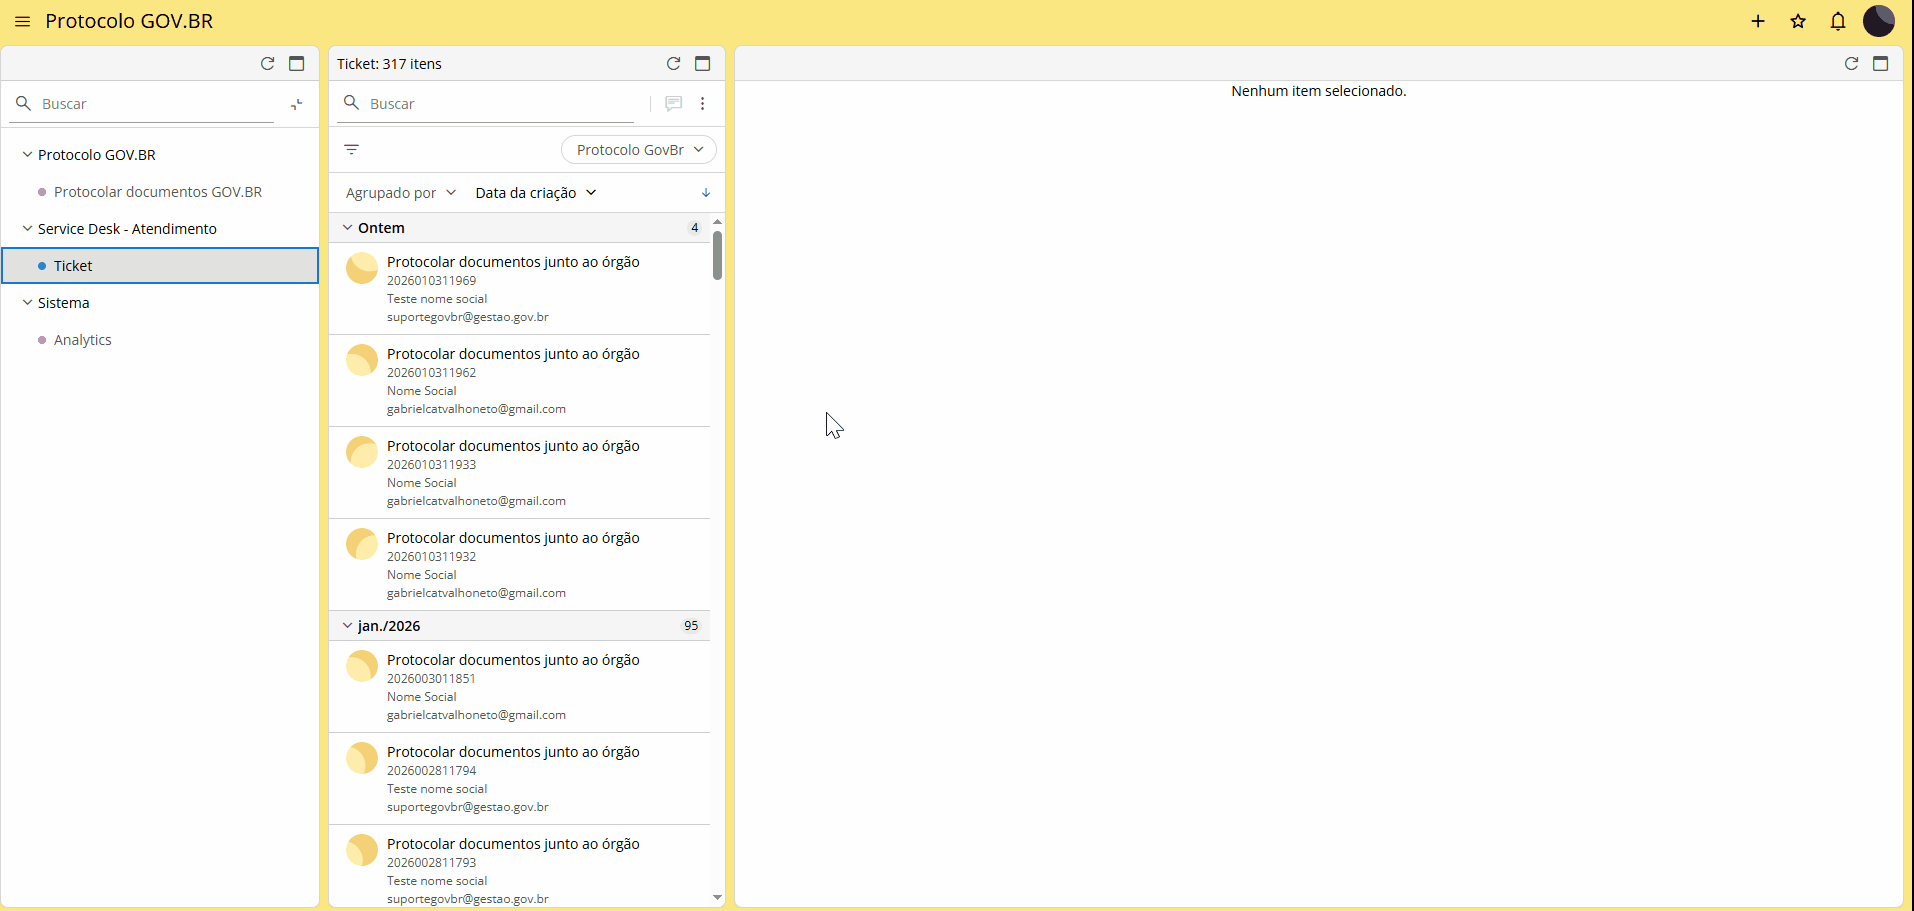
Task: Collapse the Protocolo GOV.BR tree node
Action: [27, 155]
